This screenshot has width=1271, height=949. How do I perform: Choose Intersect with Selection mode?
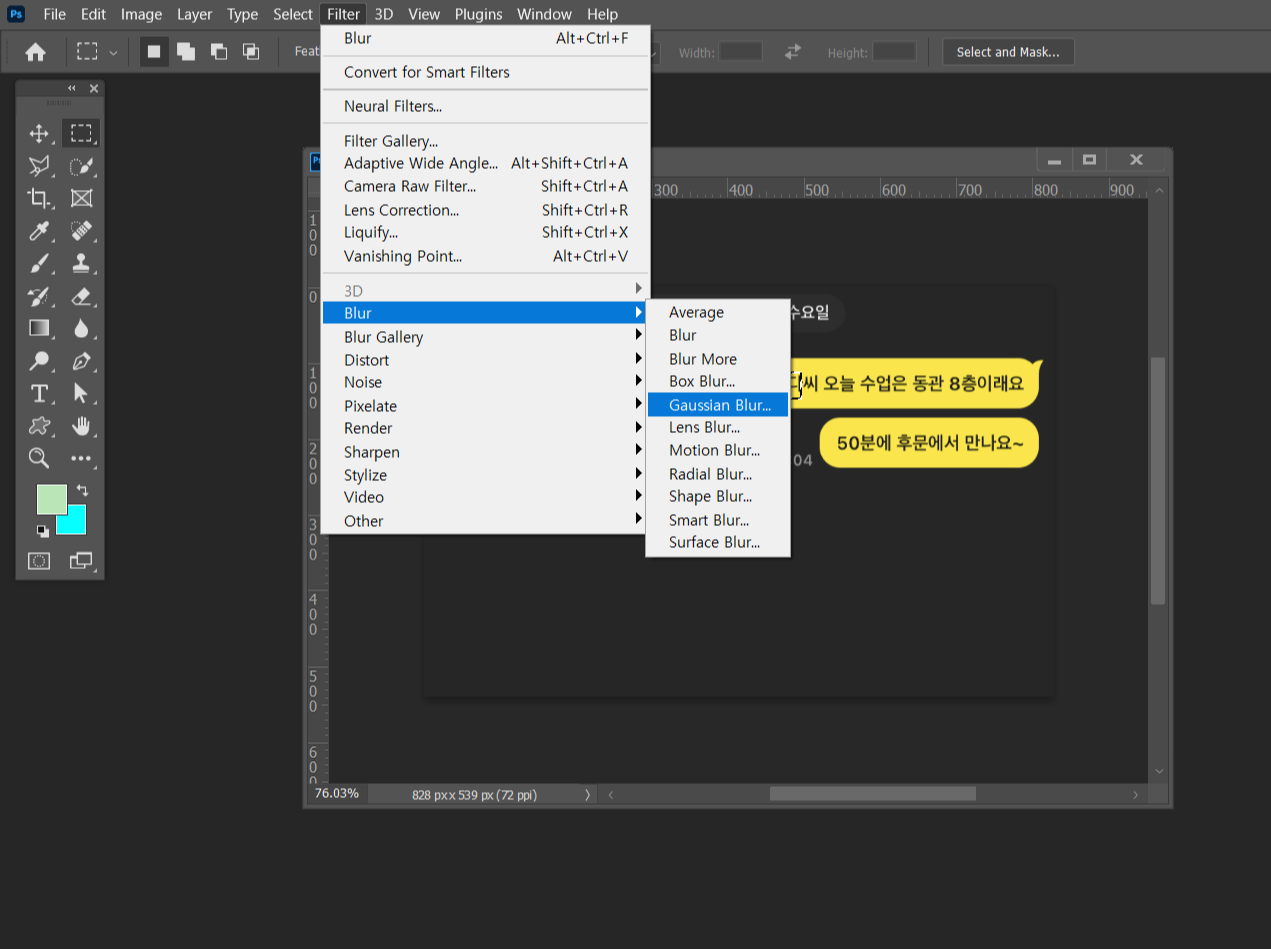coord(250,51)
